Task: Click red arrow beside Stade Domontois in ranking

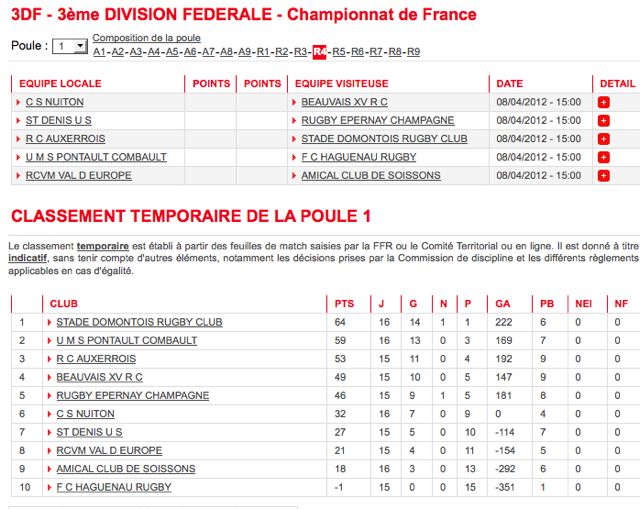Action: click(x=49, y=322)
